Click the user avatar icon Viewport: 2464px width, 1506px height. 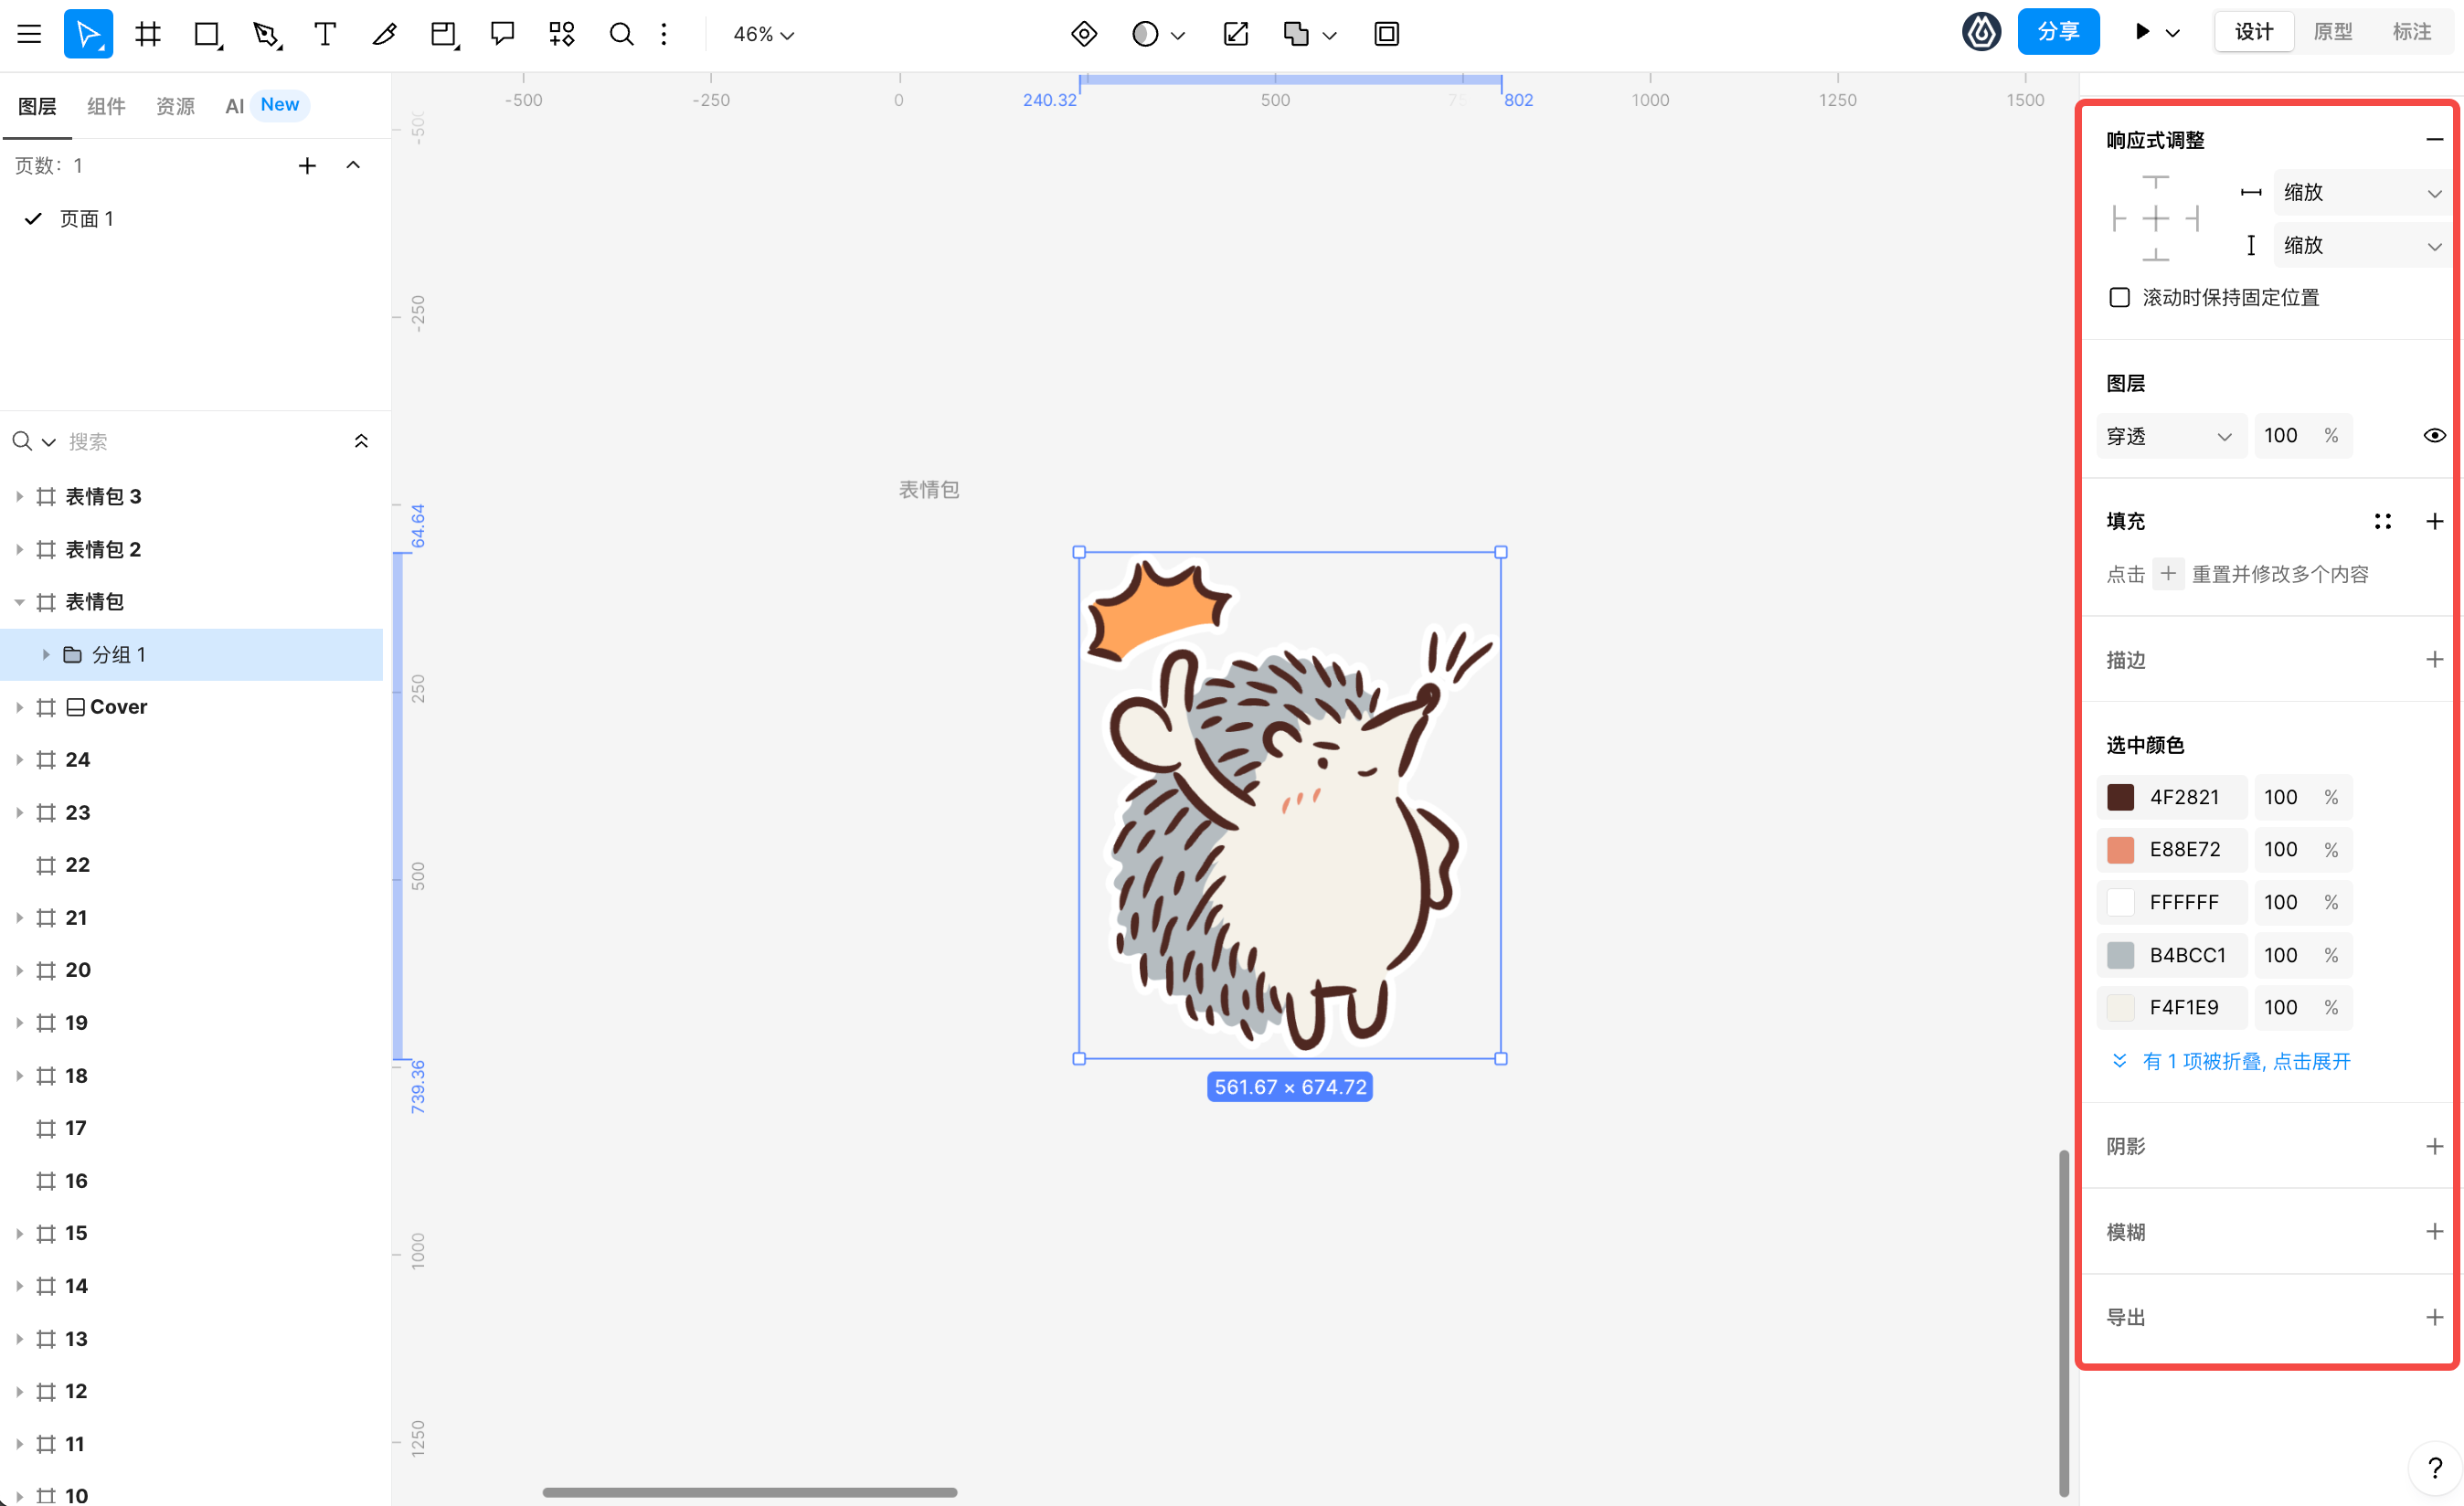[x=1981, y=32]
